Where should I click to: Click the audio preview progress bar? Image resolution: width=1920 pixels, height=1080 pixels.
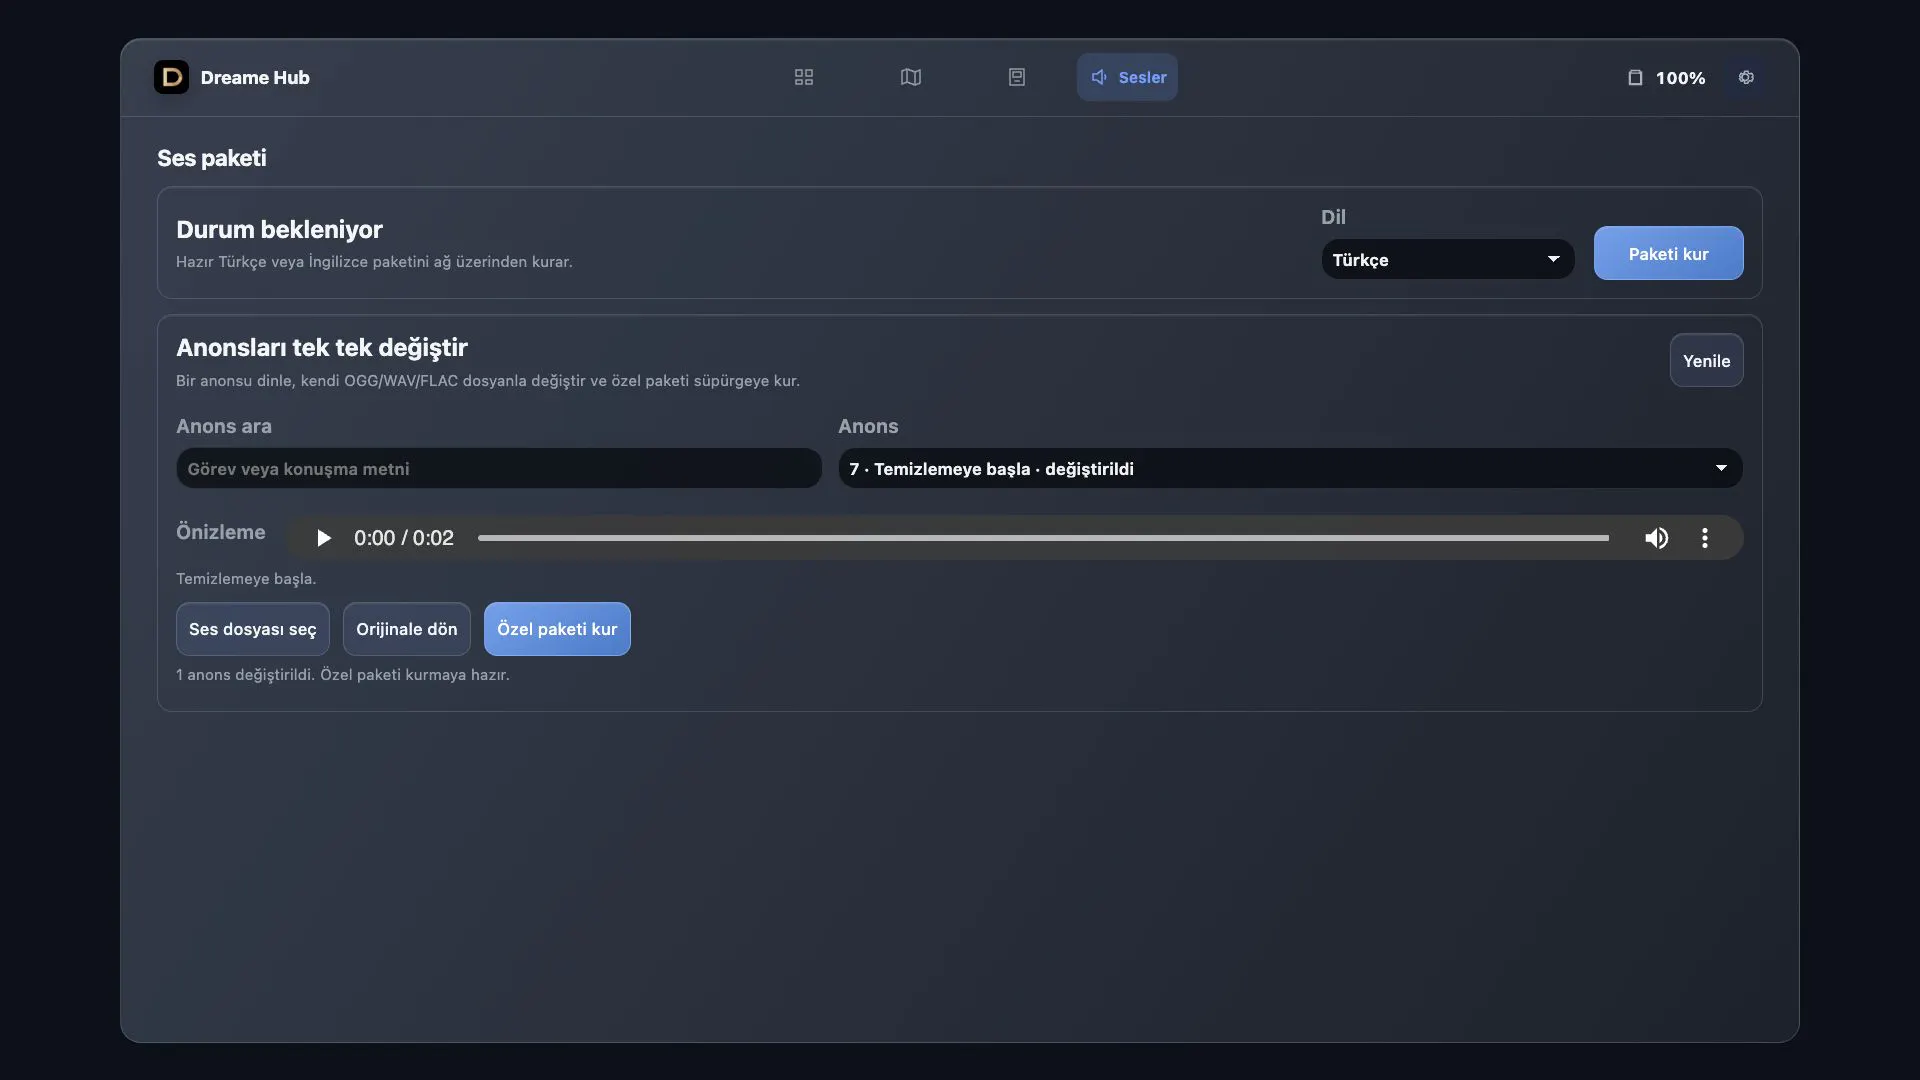[x=1043, y=538]
